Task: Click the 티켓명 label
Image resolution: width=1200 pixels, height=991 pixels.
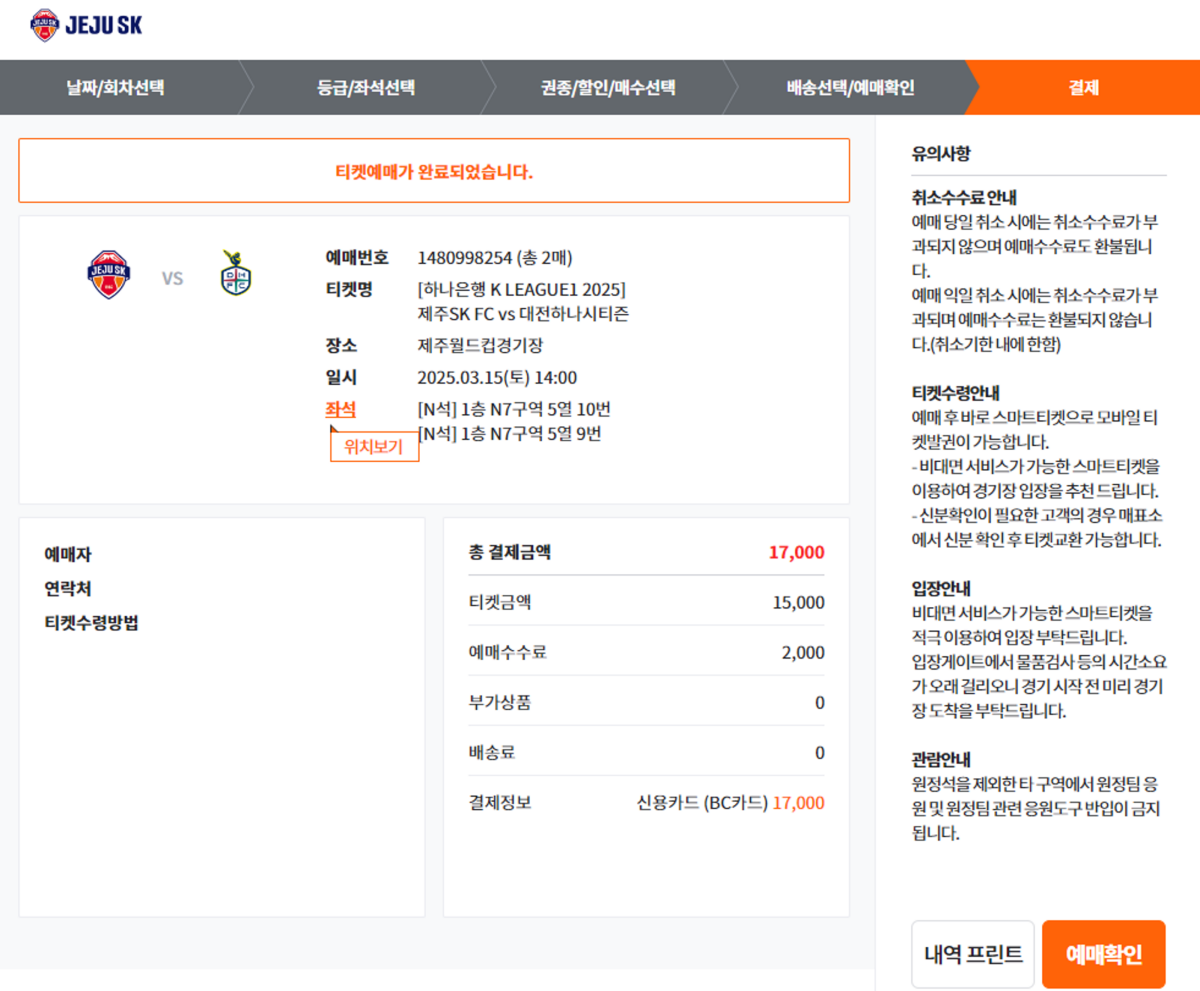Action: (348, 290)
